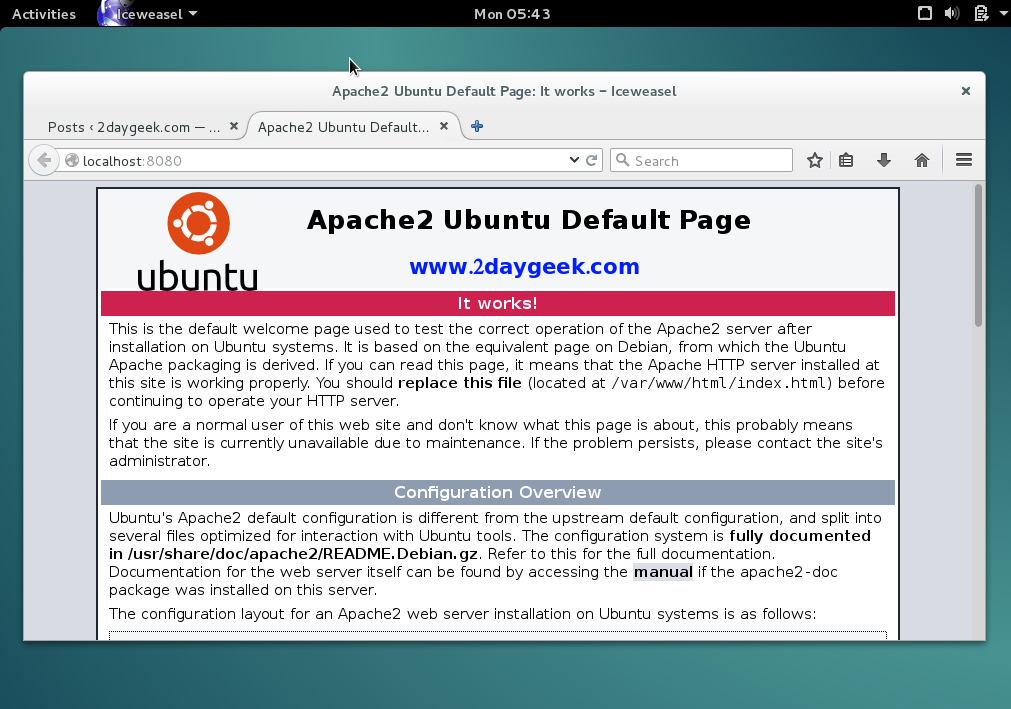The image size is (1011, 709).
Task: Close the Apache2 Ubuntu Default tab
Action: coord(444,126)
